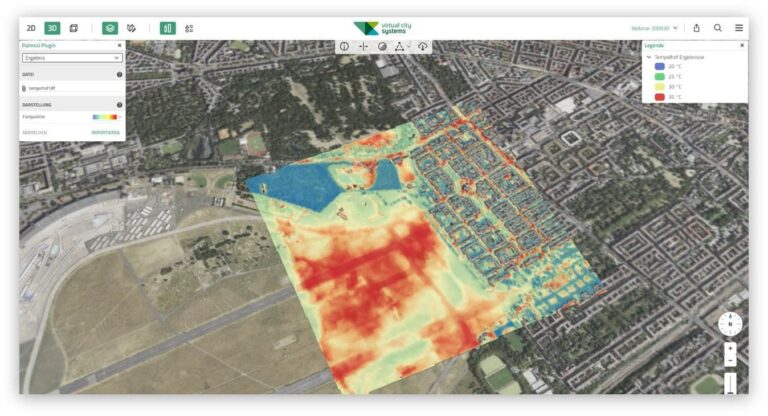
Task: Switch the map to 2D view
Action: tap(31, 28)
